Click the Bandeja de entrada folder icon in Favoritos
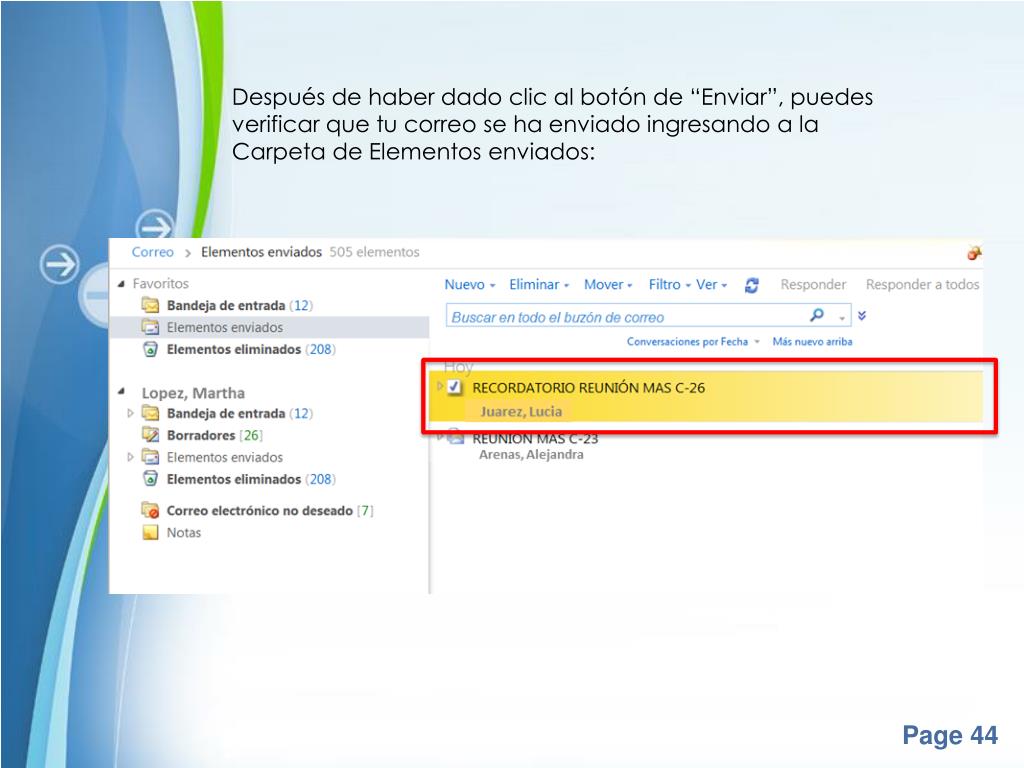Image resolution: width=1024 pixels, height=768 pixels. coord(150,305)
